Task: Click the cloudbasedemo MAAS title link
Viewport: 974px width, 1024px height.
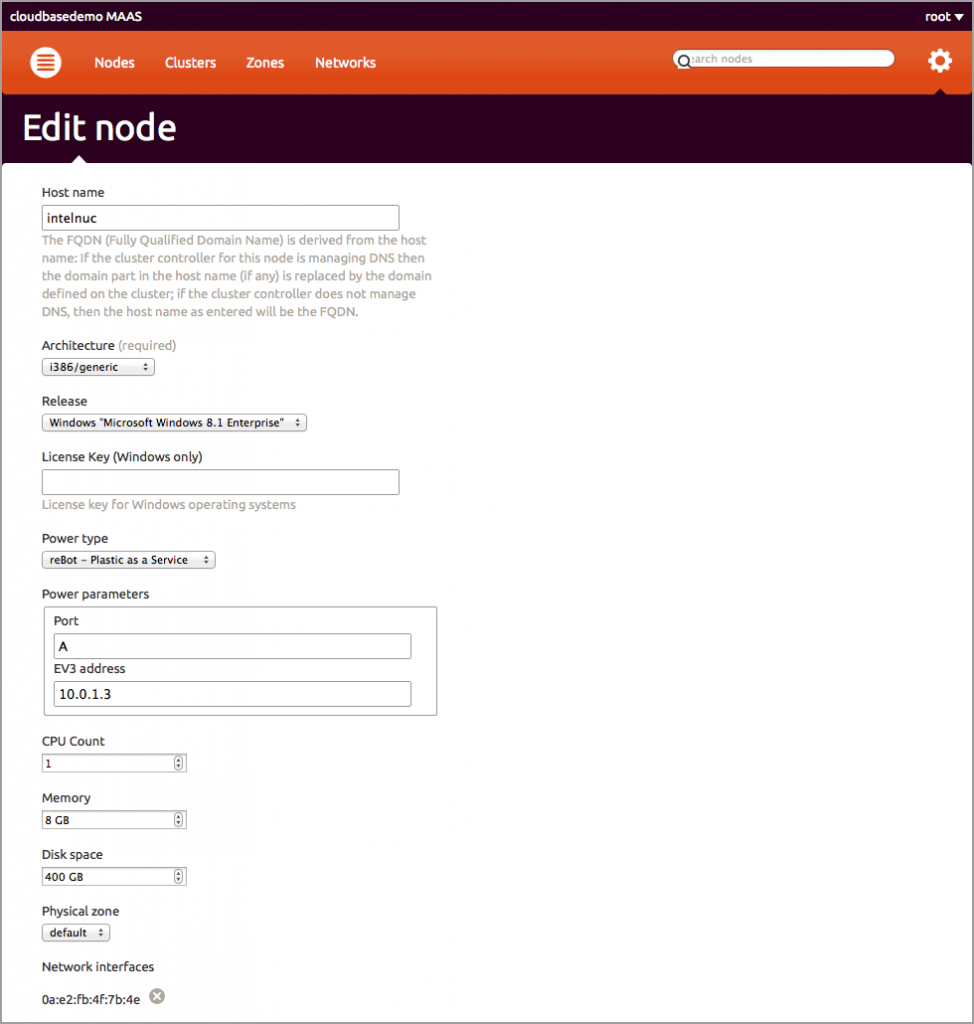Action: pyautogui.click(x=75, y=16)
